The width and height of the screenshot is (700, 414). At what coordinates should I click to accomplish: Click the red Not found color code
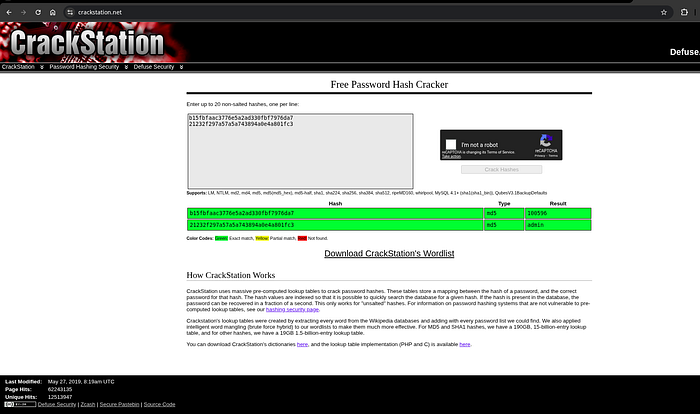click(302, 238)
